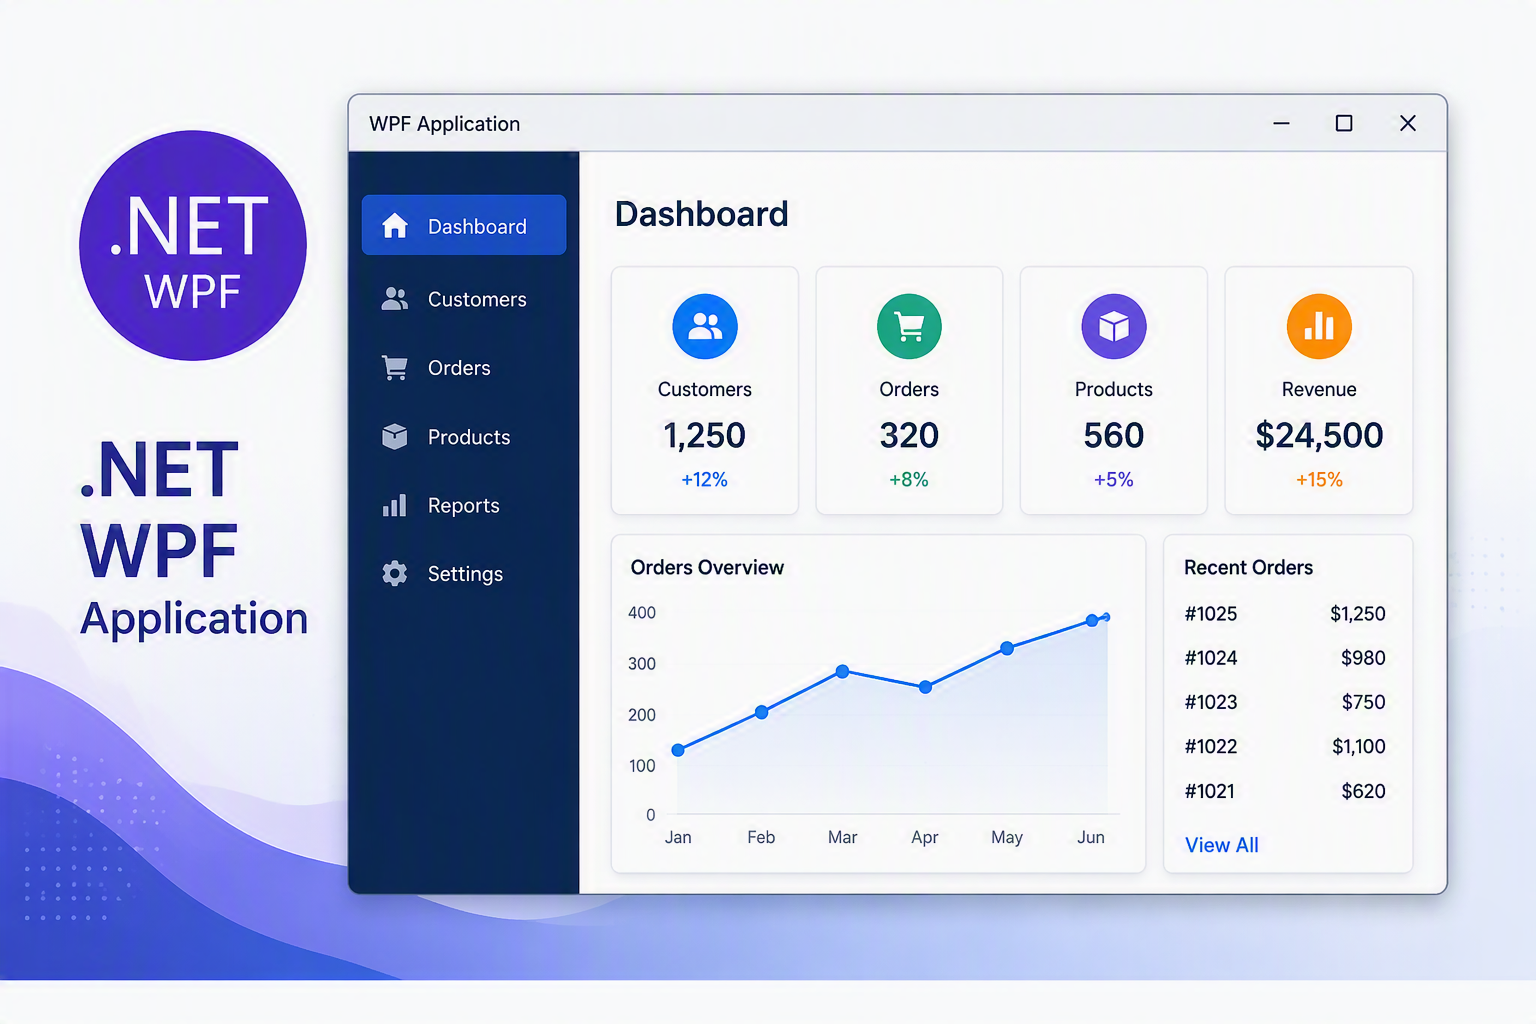Click the Jan data point on chart
The image size is (1536, 1024).
[x=678, y=750]
